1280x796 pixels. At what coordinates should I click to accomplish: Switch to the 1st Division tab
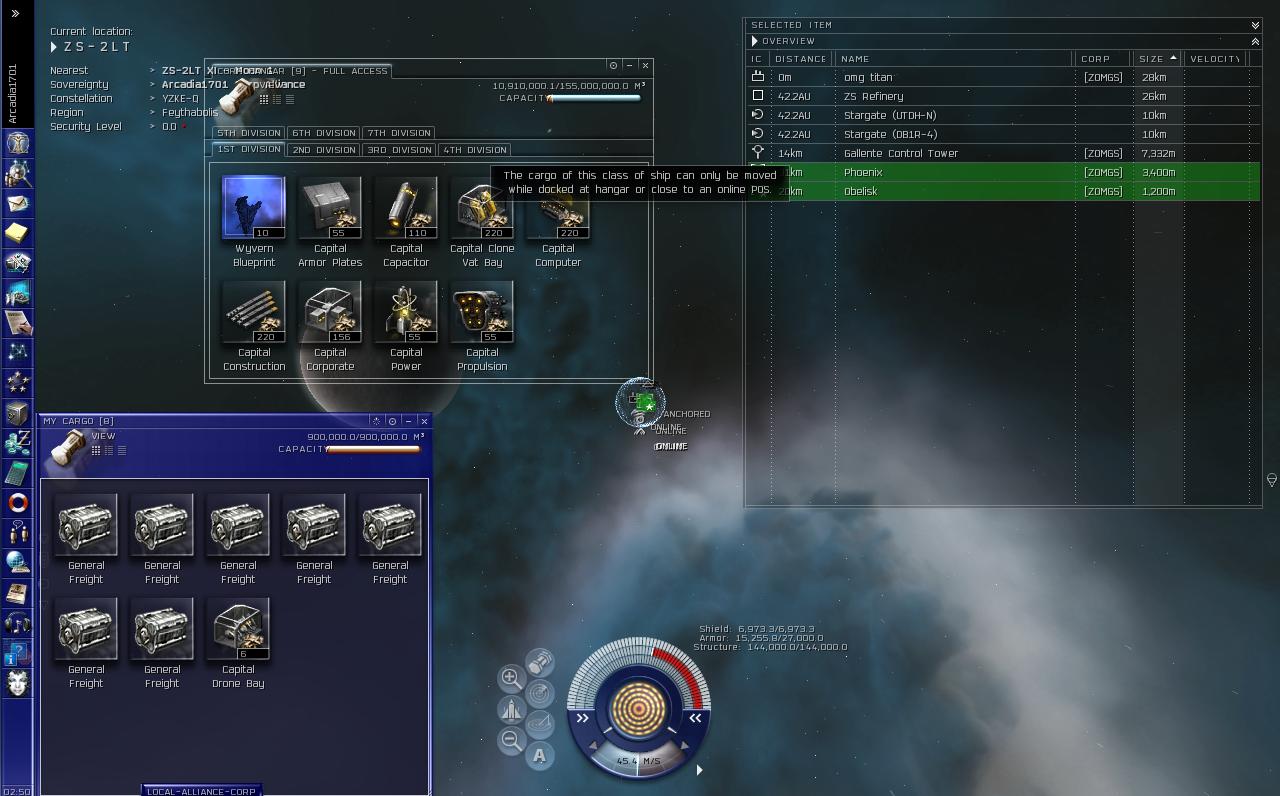click(249, 149)
